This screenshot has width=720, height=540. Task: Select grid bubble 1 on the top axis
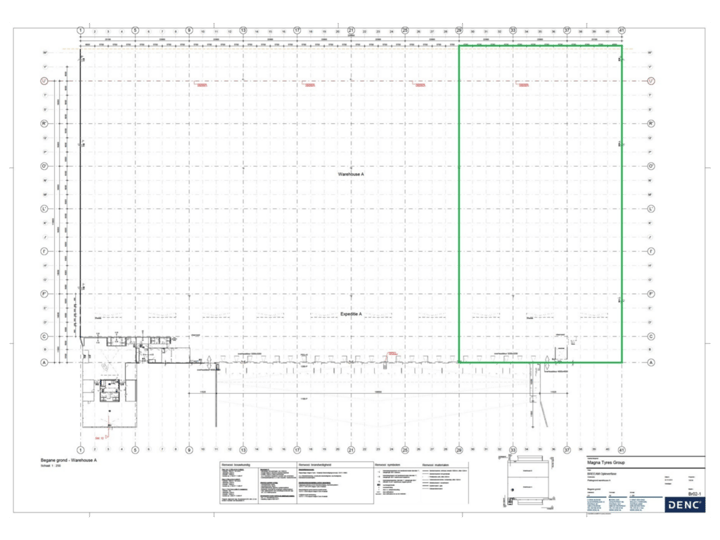[x=80, y=31]
